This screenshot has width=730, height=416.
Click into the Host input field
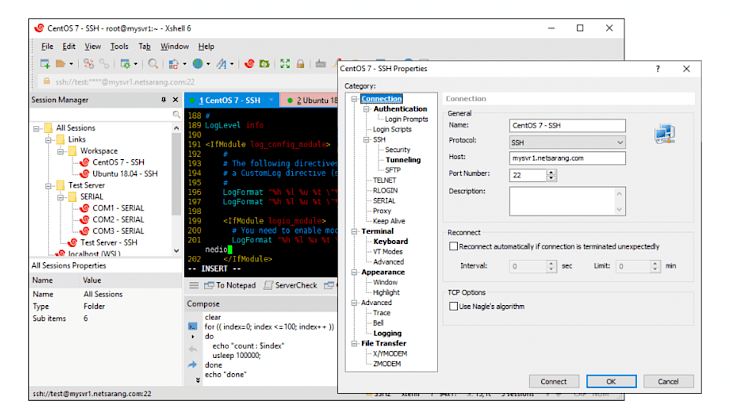click(566, 158)
